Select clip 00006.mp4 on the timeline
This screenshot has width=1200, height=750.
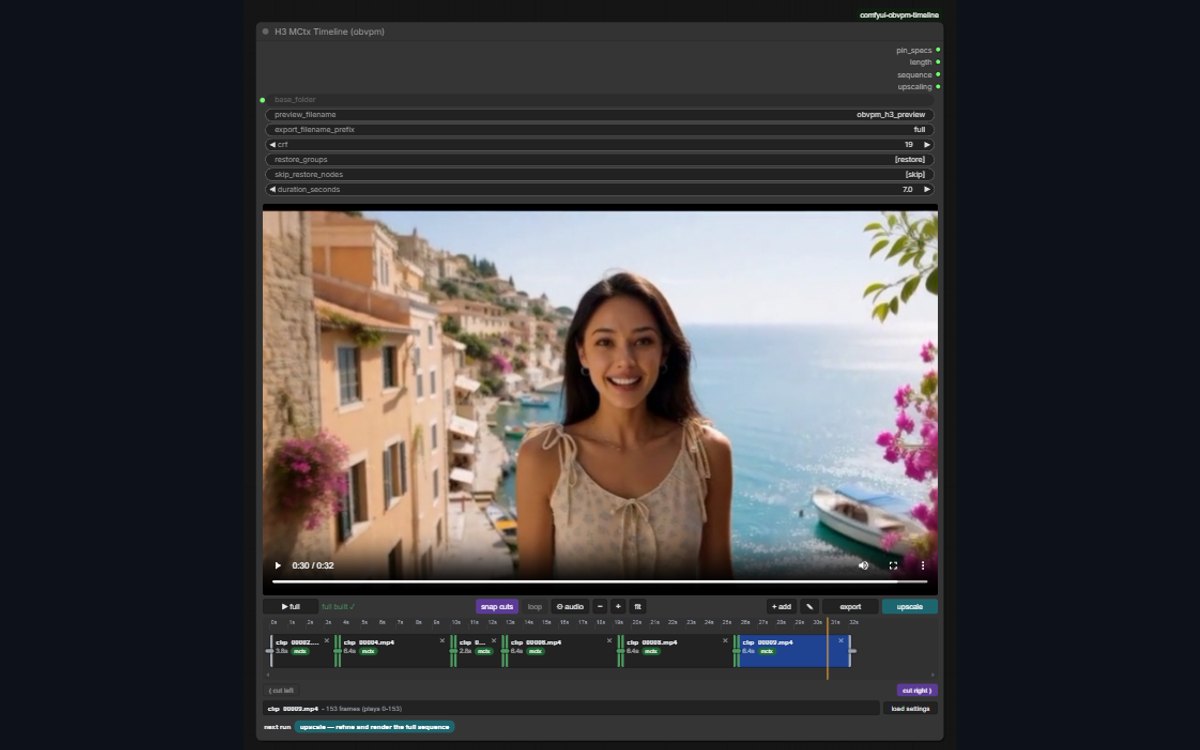[x=560, y=650]
